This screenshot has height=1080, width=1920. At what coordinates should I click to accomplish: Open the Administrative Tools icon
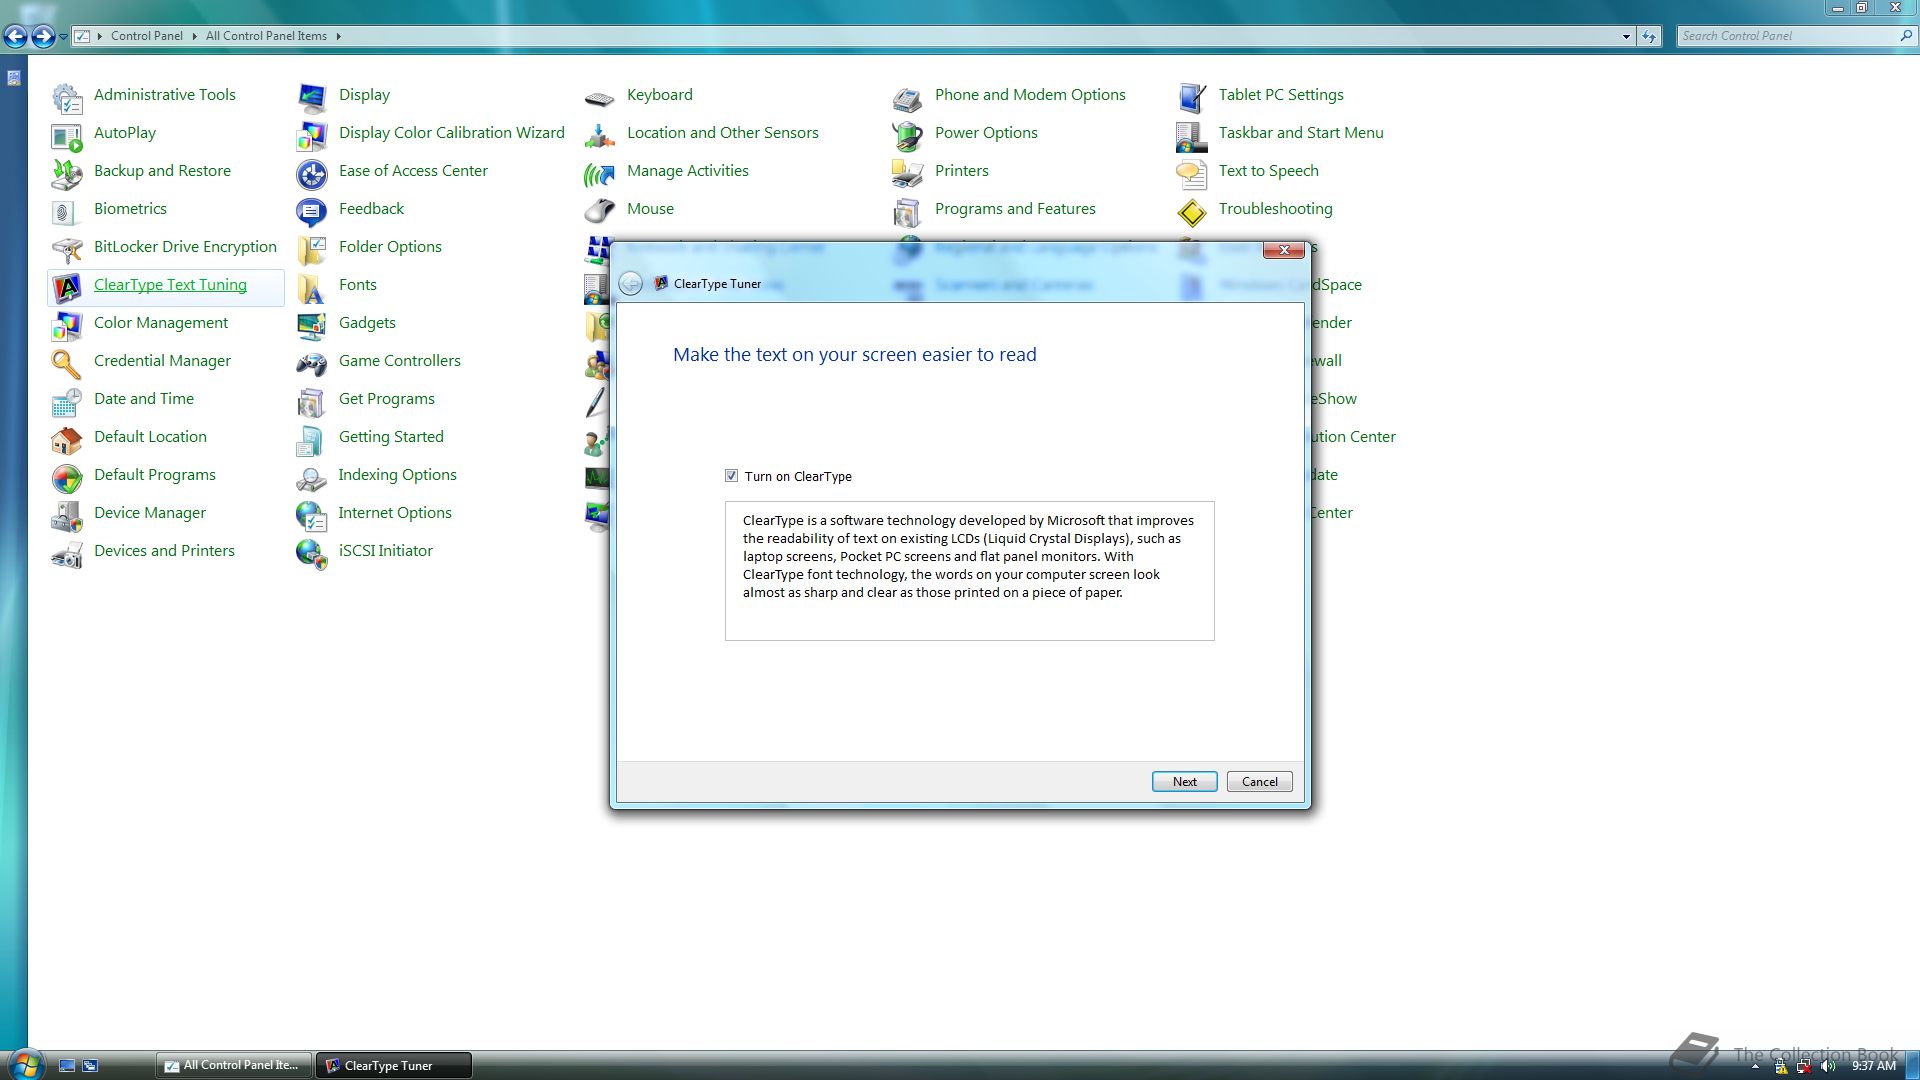point(67,98)
